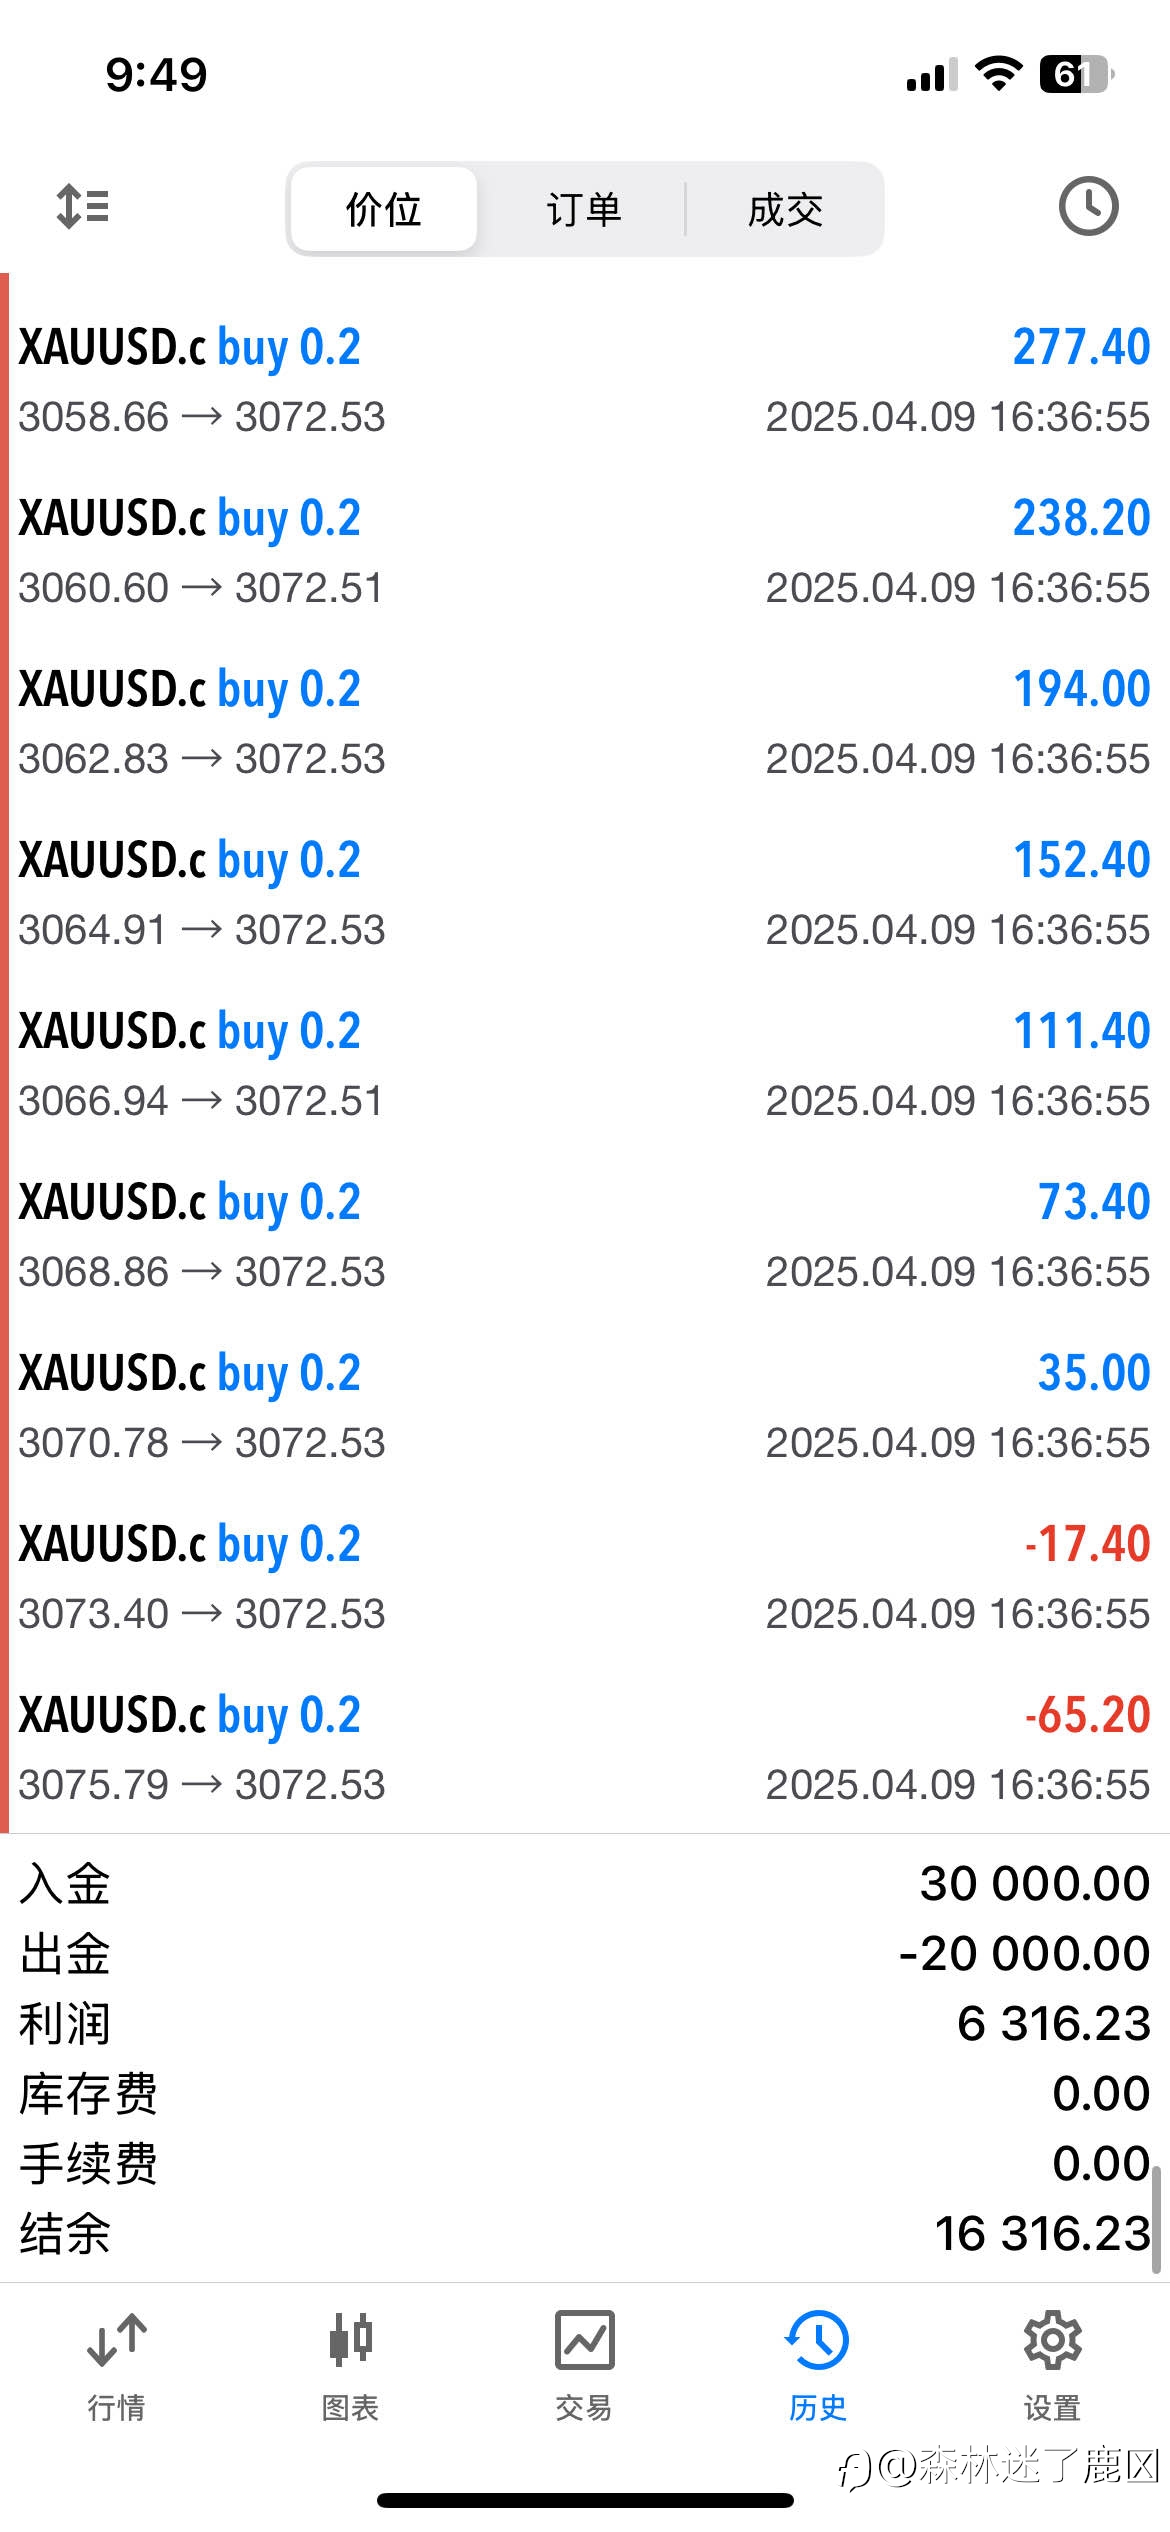
Task: Expand the trade with profit 277.40
Action: point(585,380)
